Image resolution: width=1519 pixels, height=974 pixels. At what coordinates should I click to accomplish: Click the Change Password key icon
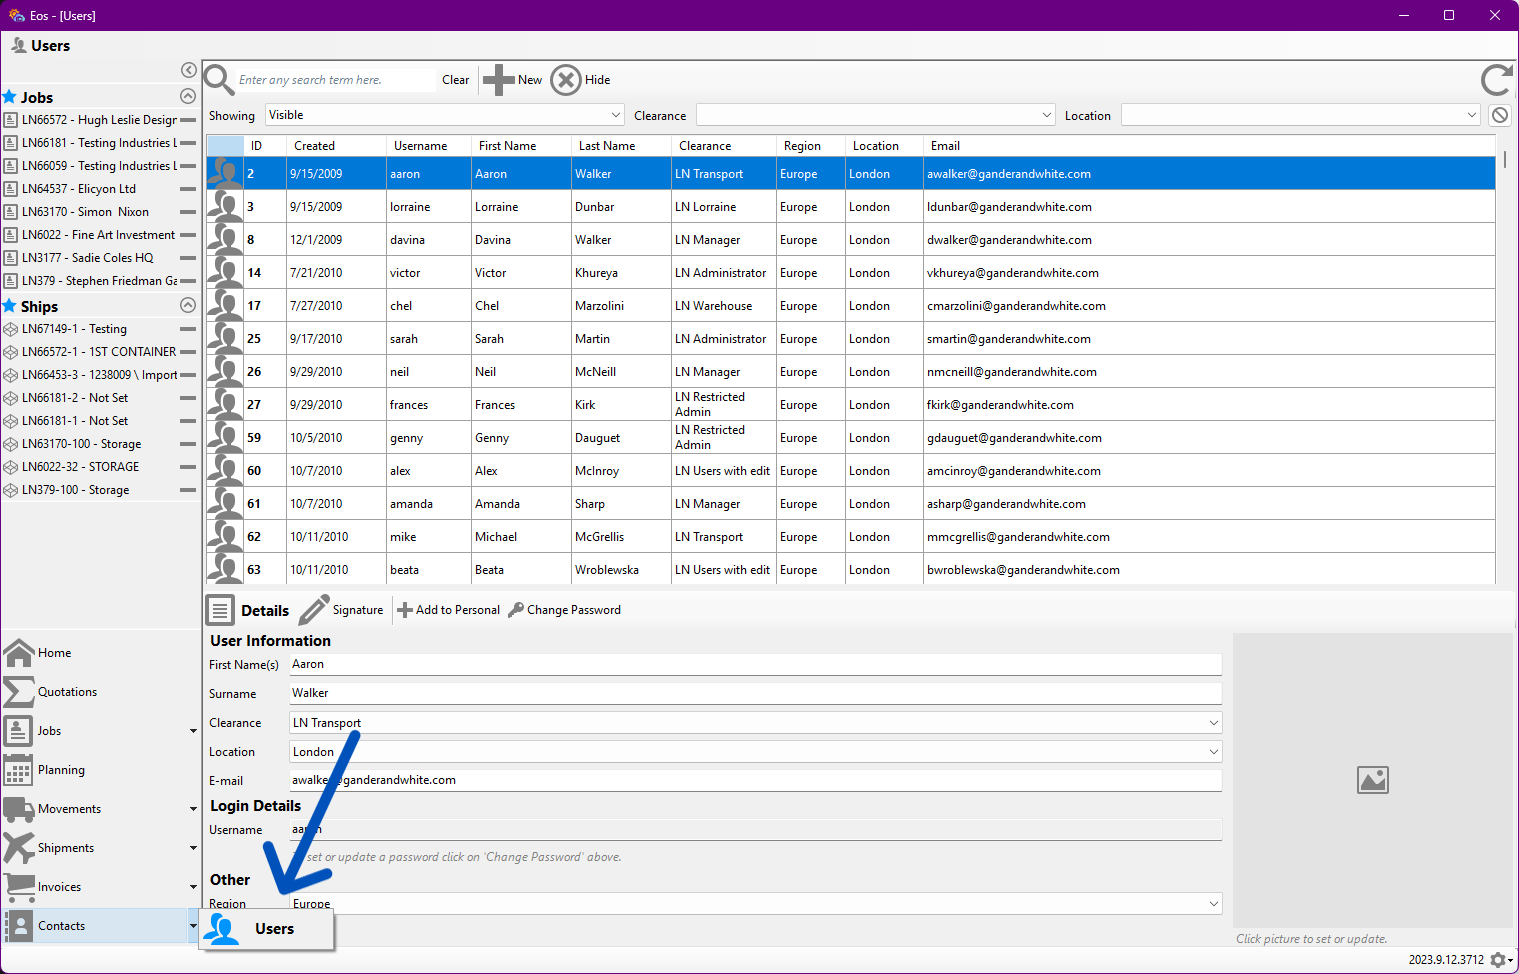point(516,610)
